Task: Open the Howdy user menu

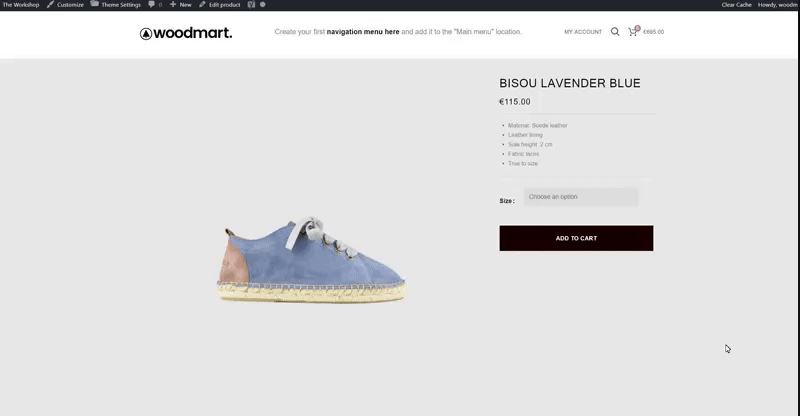Action: [x=777, y=4]
